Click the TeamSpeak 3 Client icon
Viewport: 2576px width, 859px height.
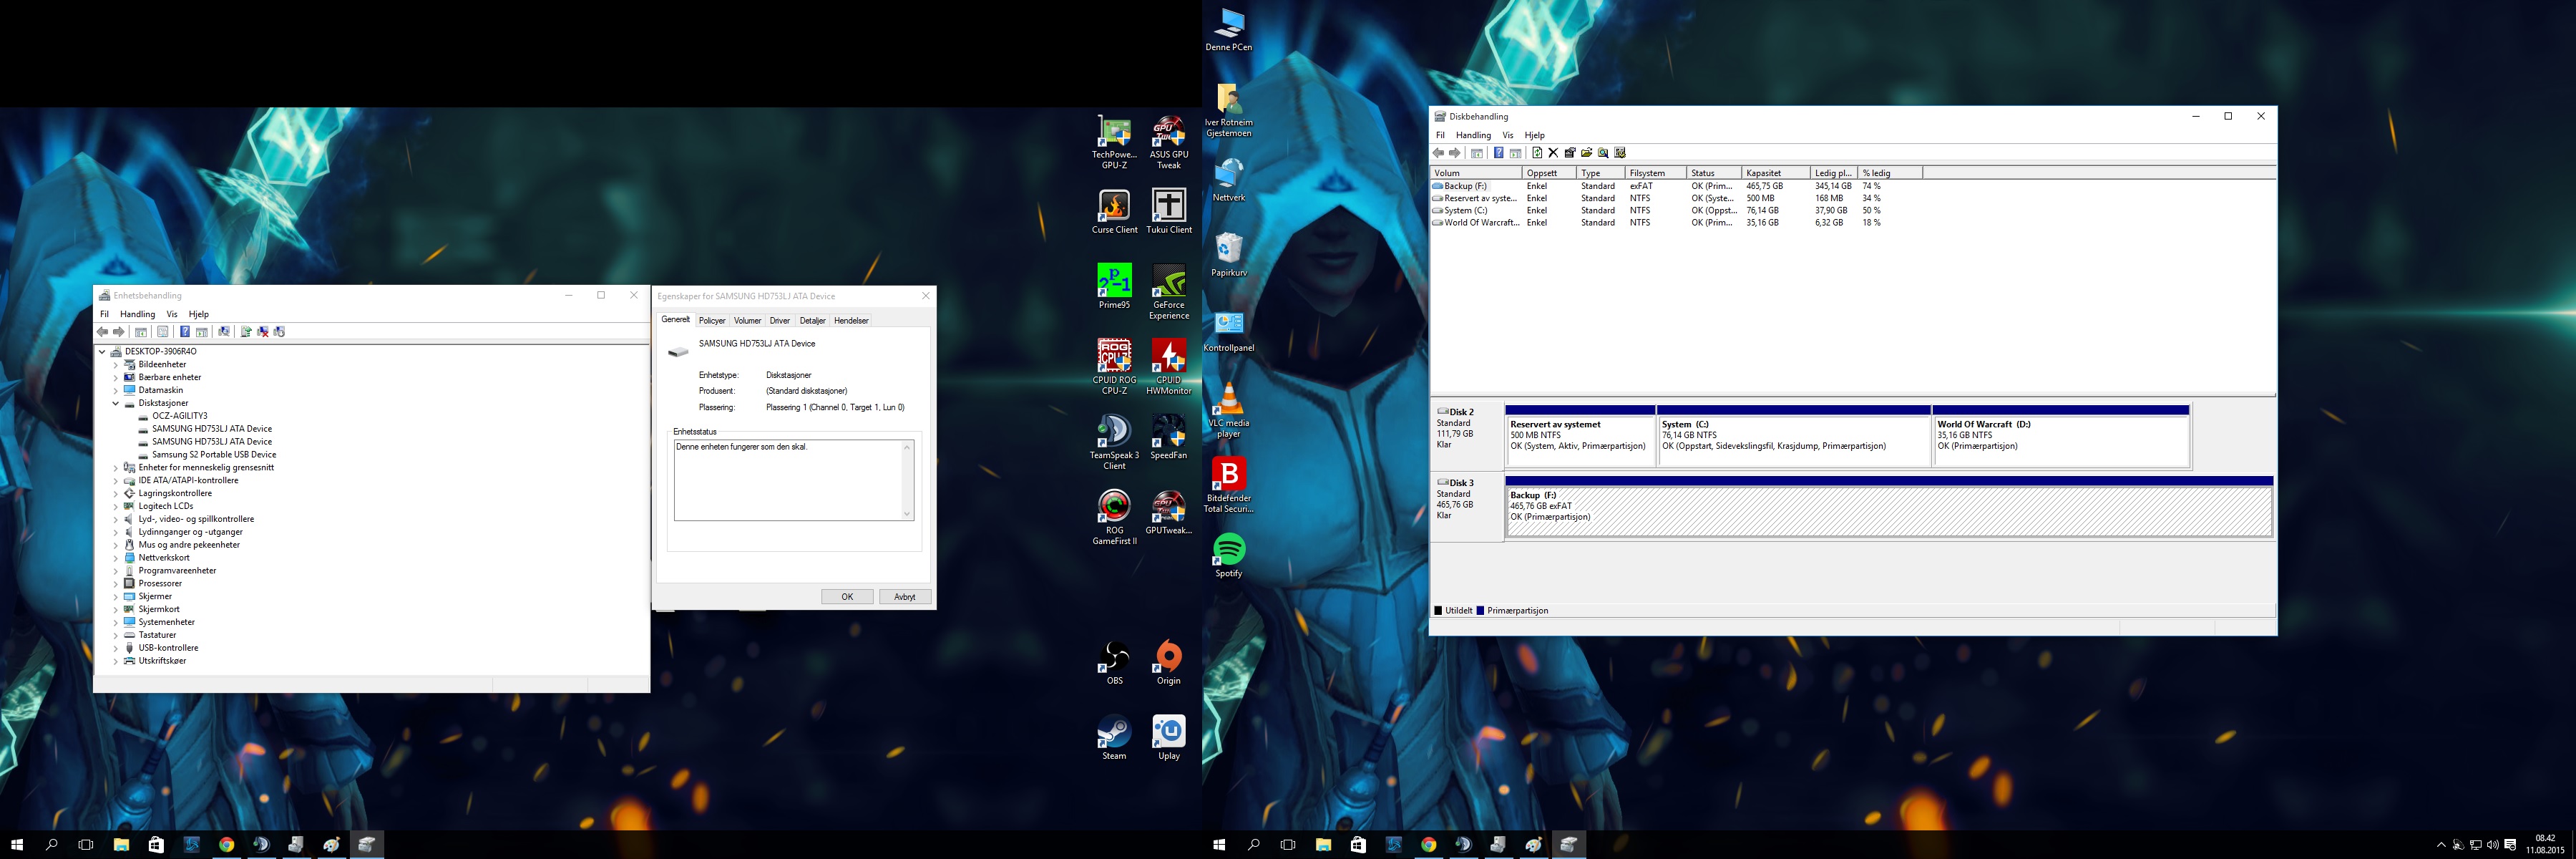point(1114,441)
